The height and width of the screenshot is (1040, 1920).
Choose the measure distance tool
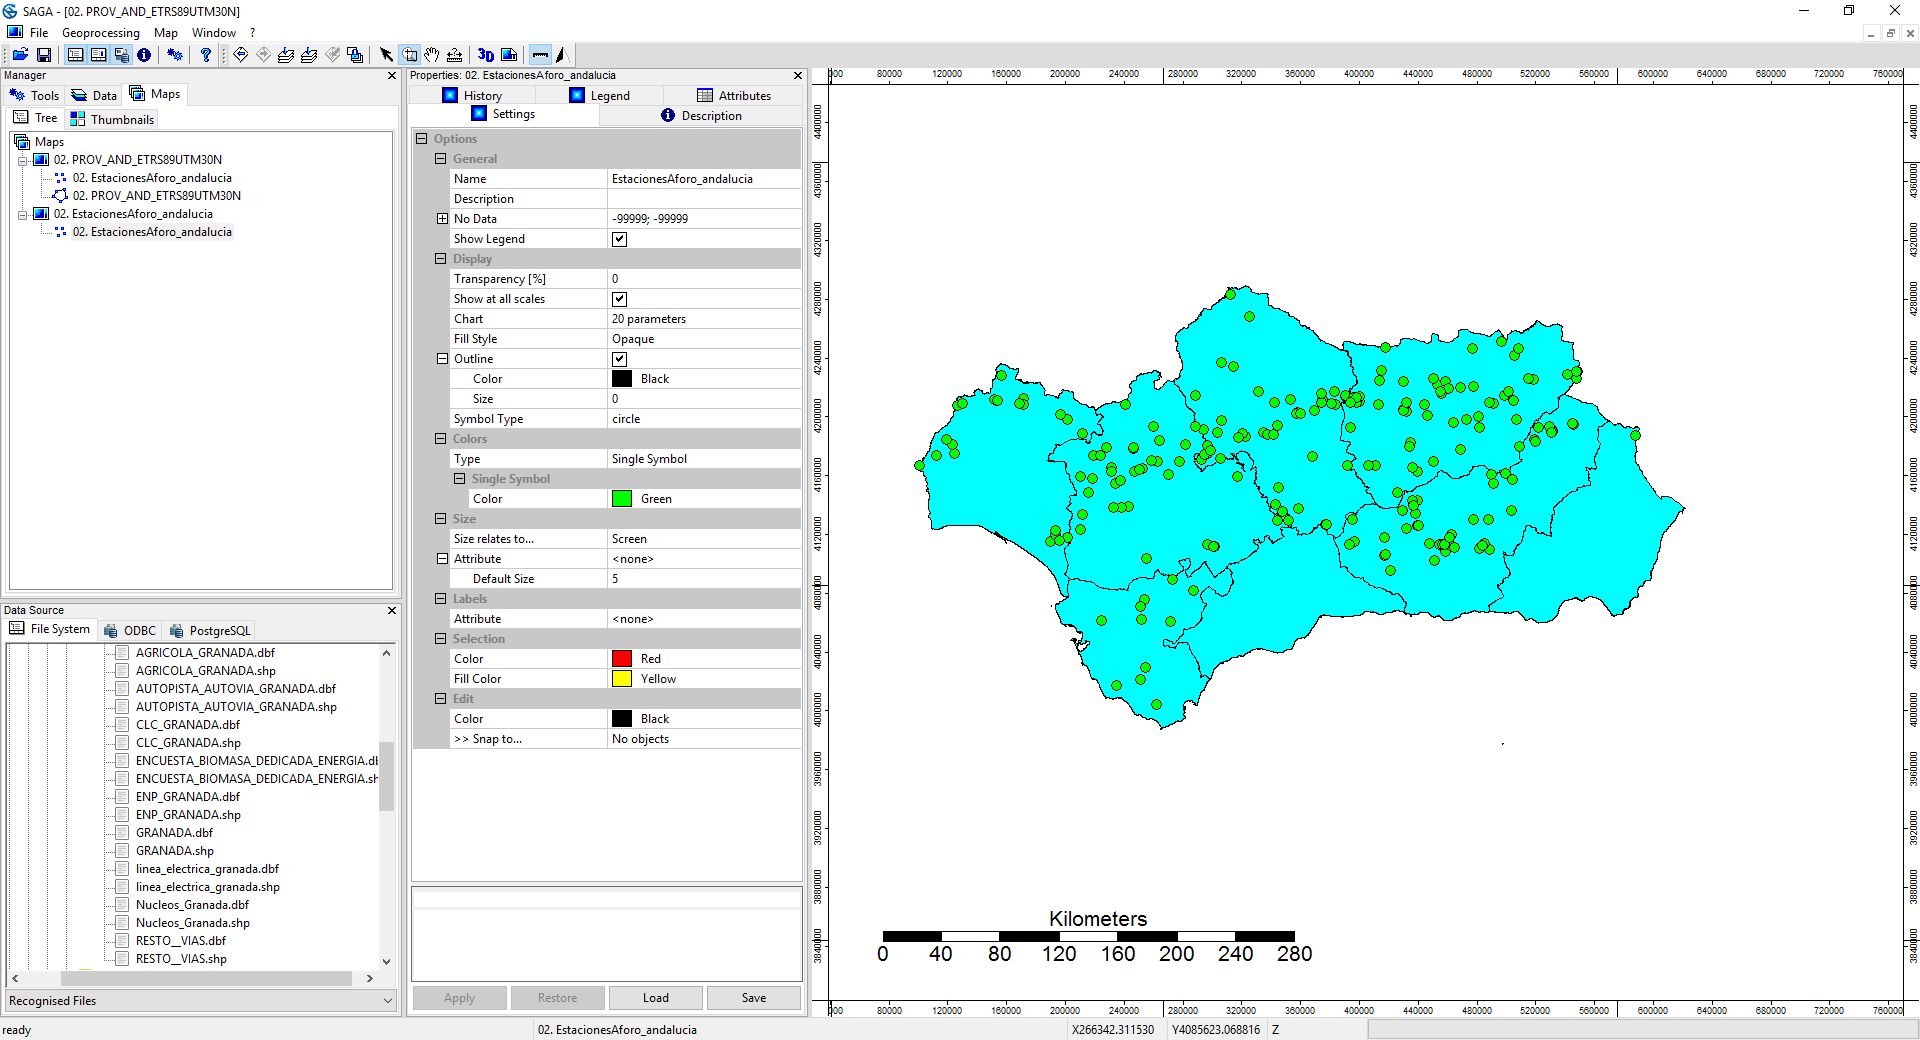click(455, 55)
